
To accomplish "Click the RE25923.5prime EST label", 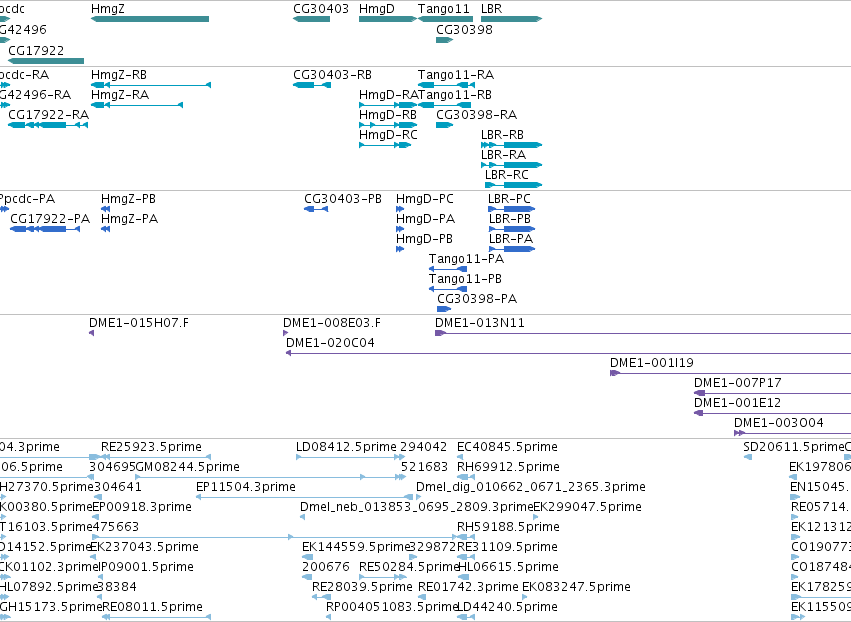I will 151,448.
